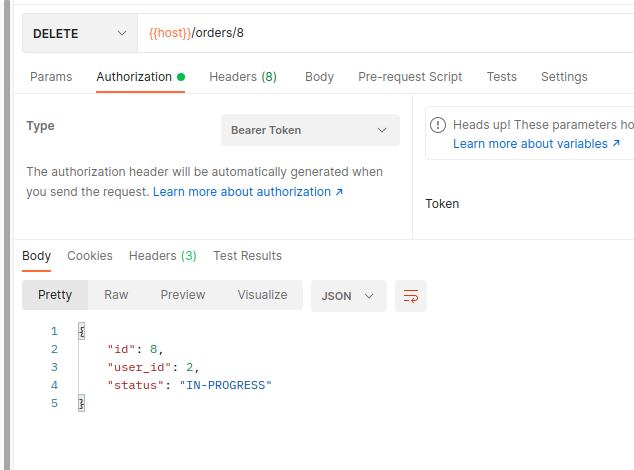Toggle the wrap lines icon
The width and height of the screenshot is (634, 470).
[x=411, y=296]
